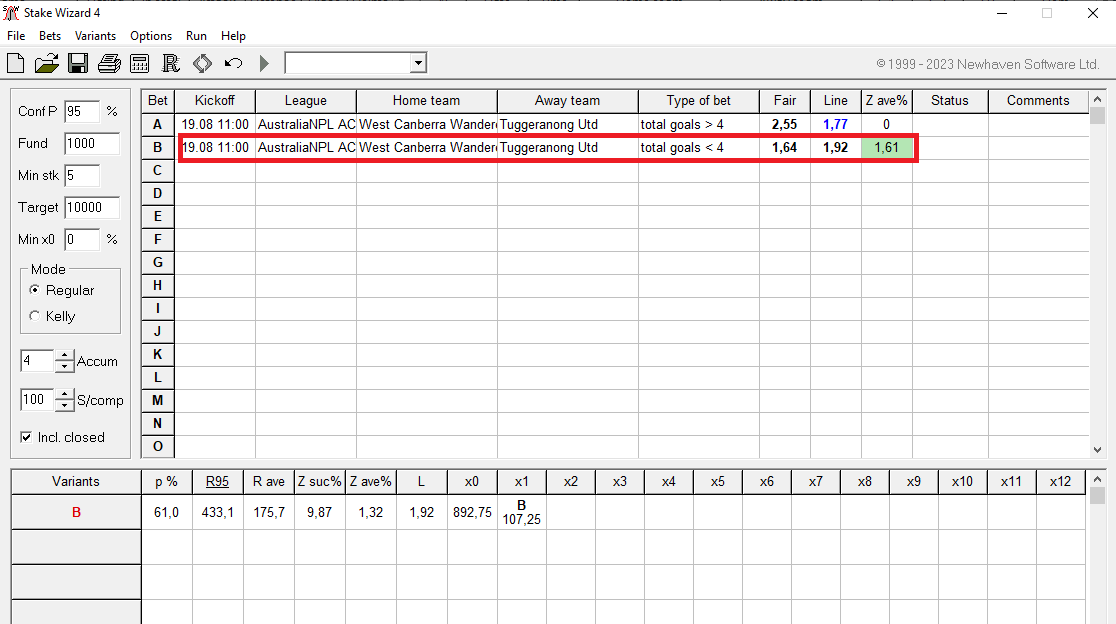This screenshot has width=1116, height=624.
Task: Open the Variants menu
Action: 95,36
